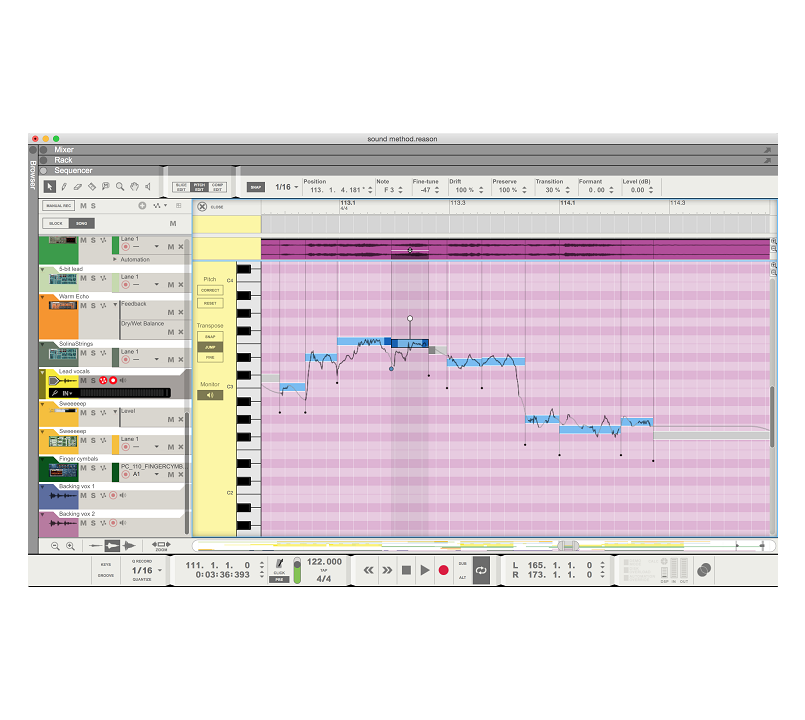Viewport: 805px width, 720px height.
Task: Click the click level green slider
Action: point(297,570)
